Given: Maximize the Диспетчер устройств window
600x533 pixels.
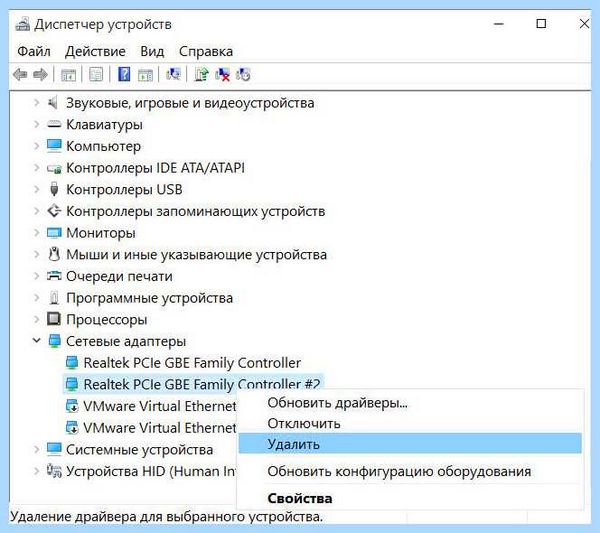Looking at the screenshot, I should [x=541, y=24].
